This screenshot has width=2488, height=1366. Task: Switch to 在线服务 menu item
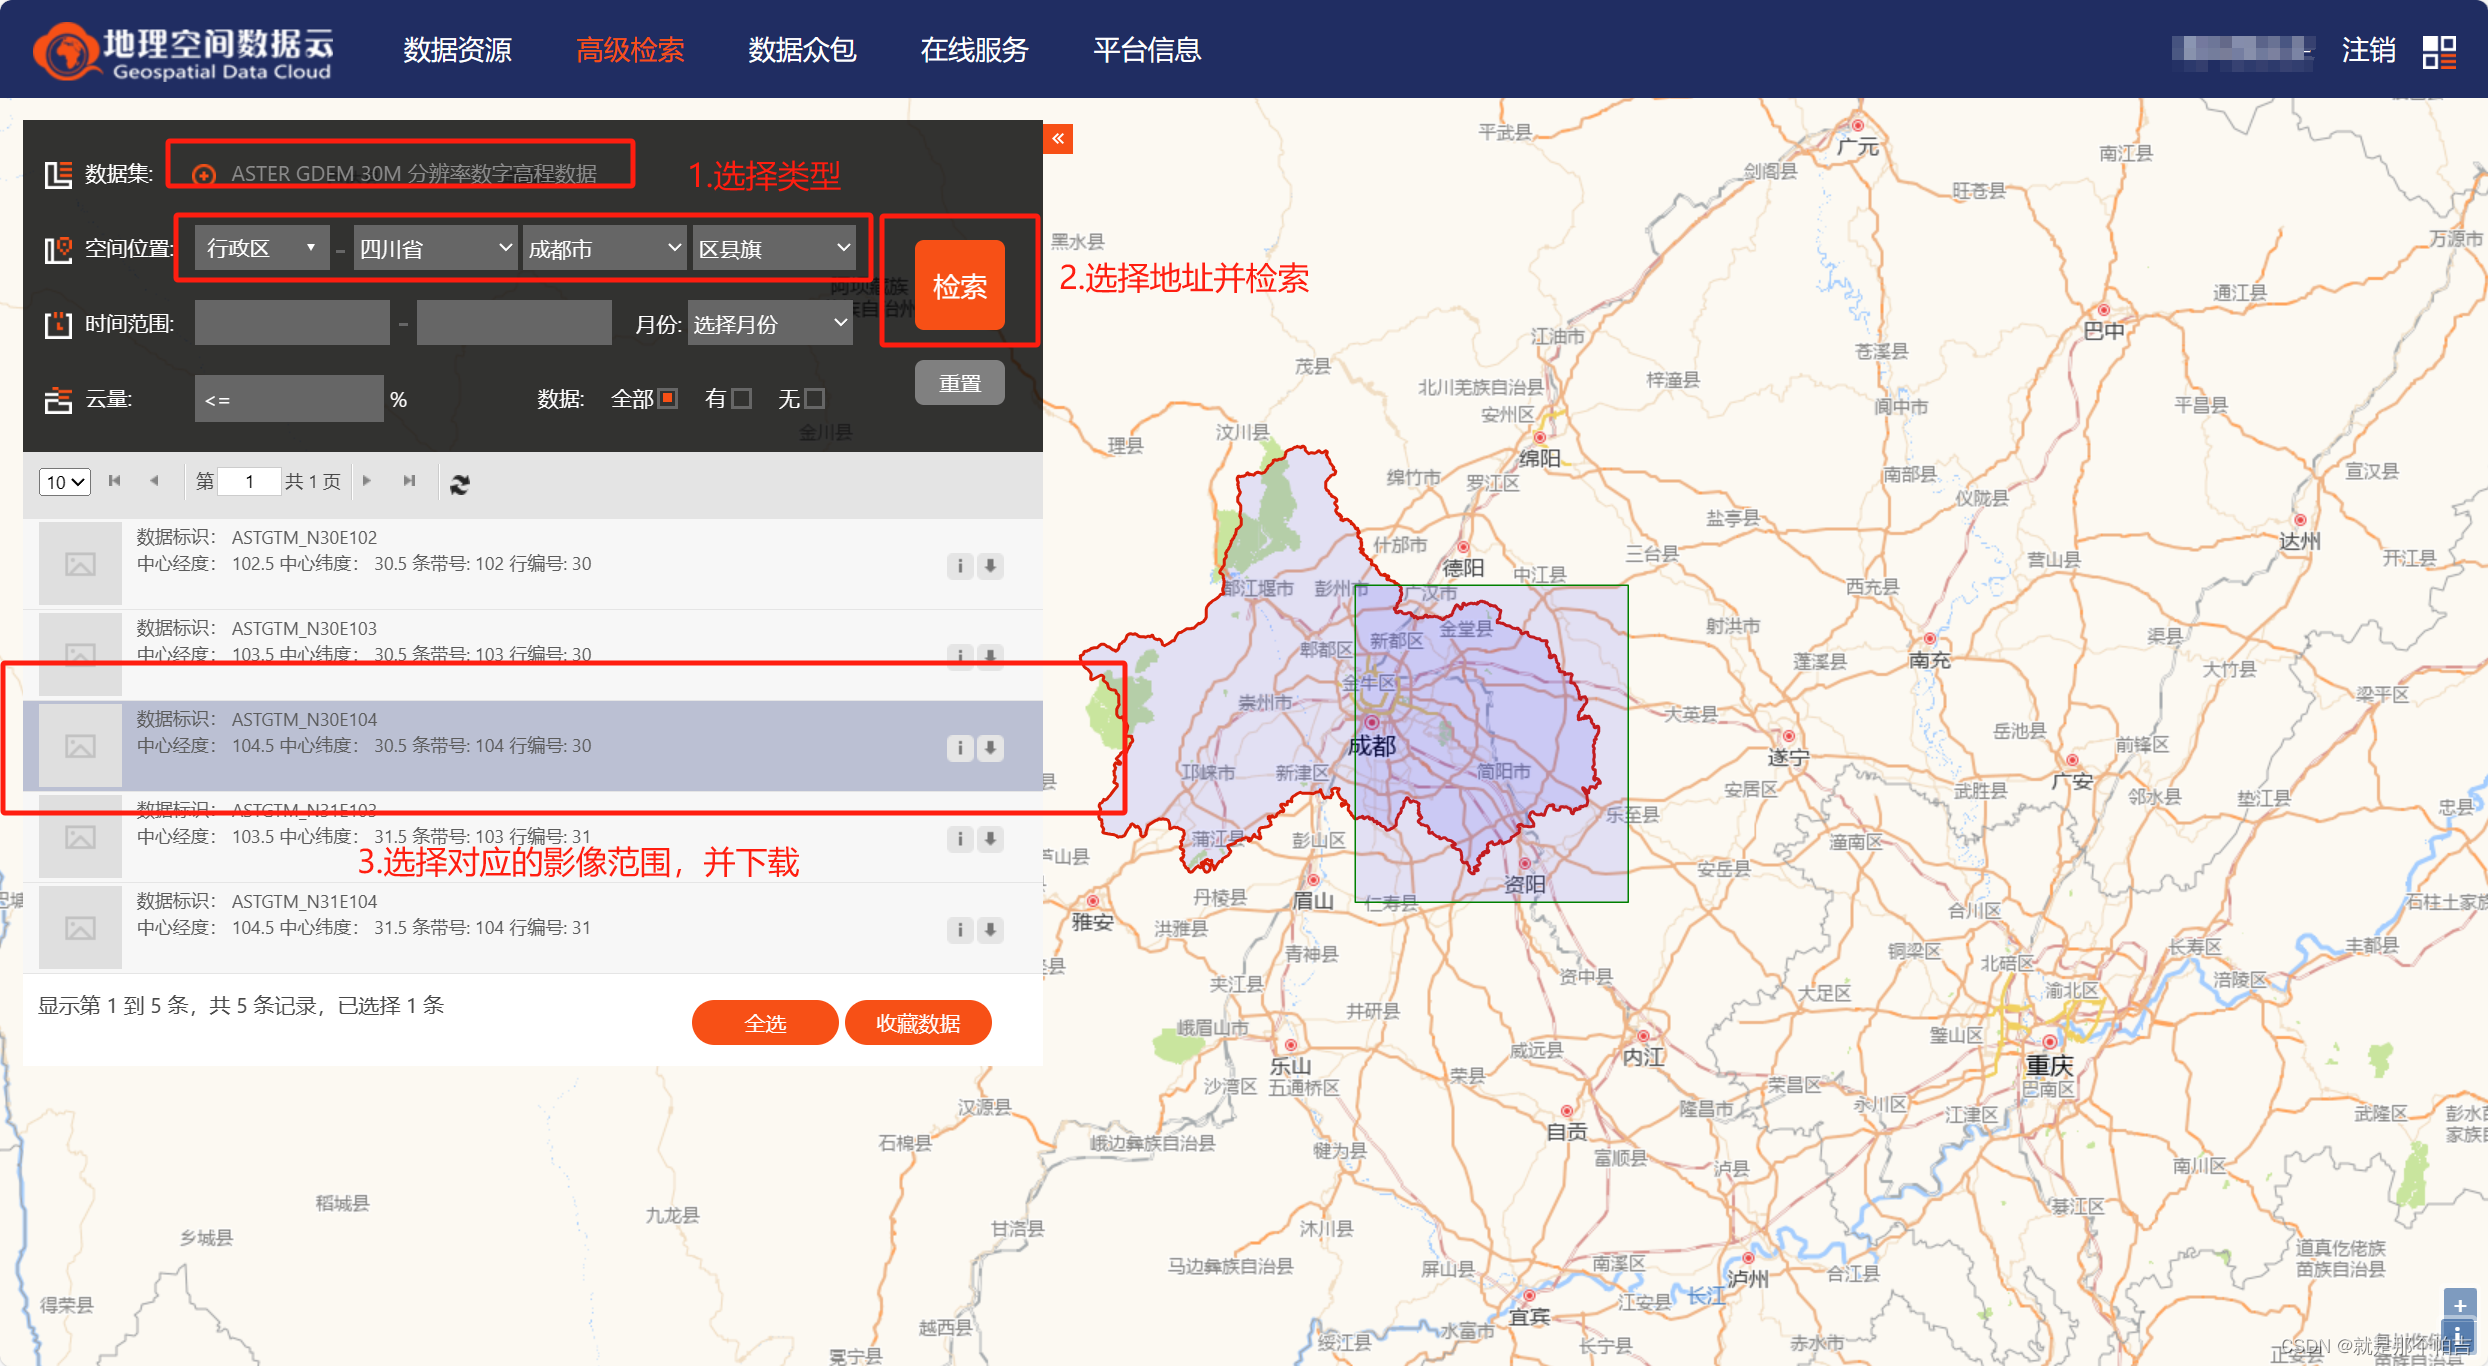(x=973, y=50)
